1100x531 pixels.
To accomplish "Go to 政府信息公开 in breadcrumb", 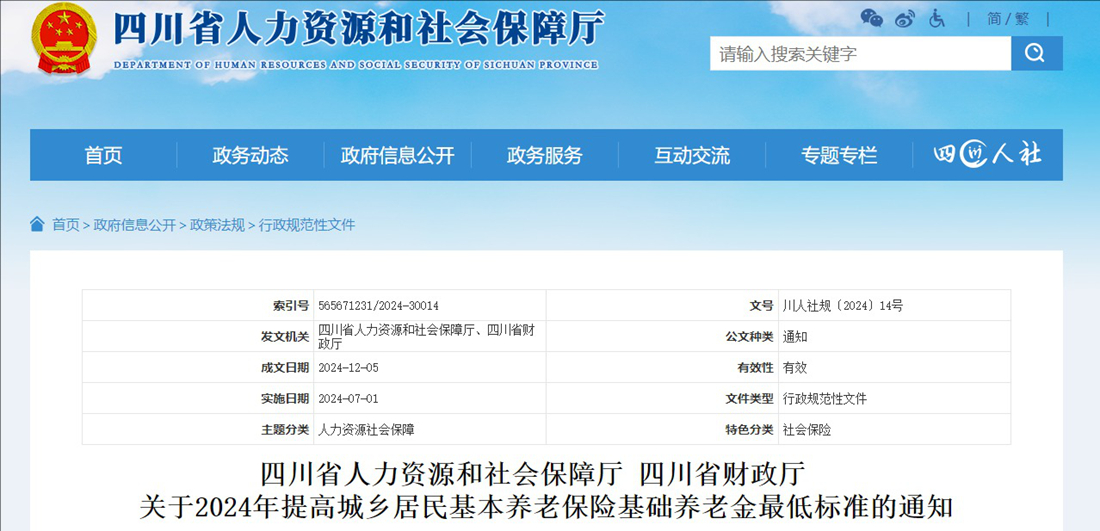I will 135,225.
